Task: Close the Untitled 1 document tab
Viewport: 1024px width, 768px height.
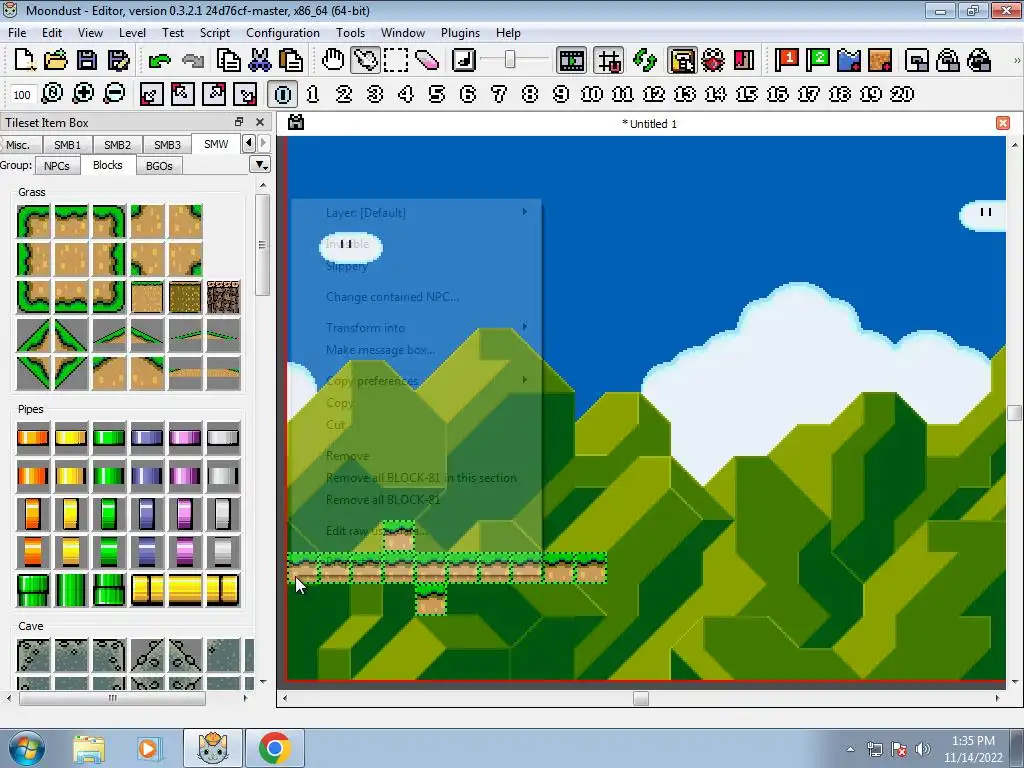Action: 1003,123
